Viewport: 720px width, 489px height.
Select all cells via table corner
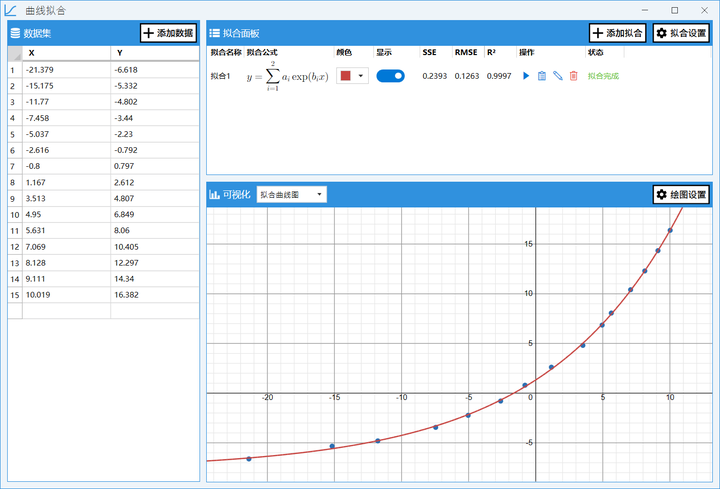pos(15,53)
